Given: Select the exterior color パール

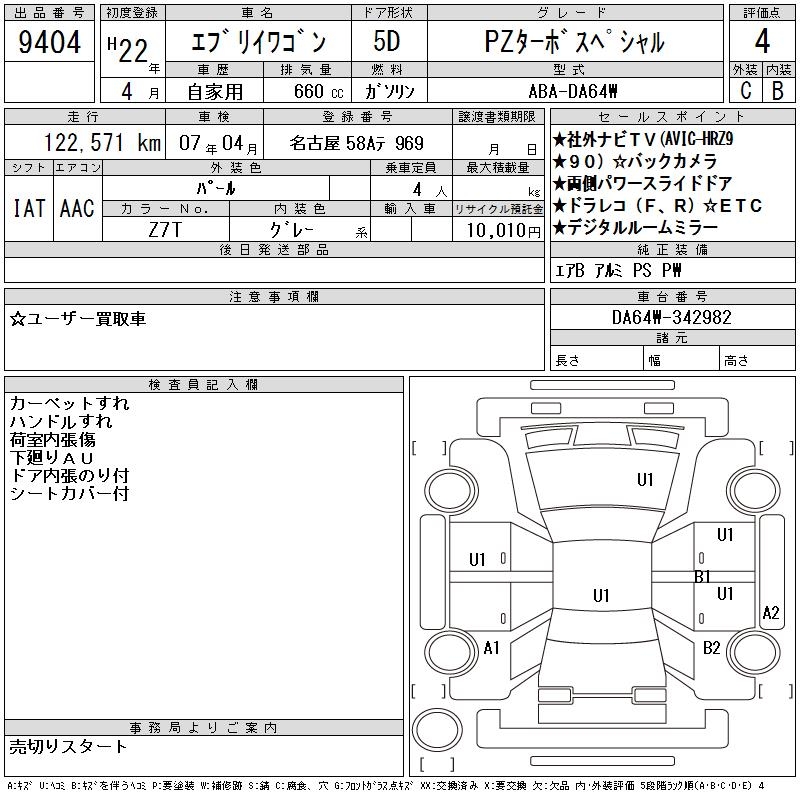Looking at the screenshot, I should 216,188.
